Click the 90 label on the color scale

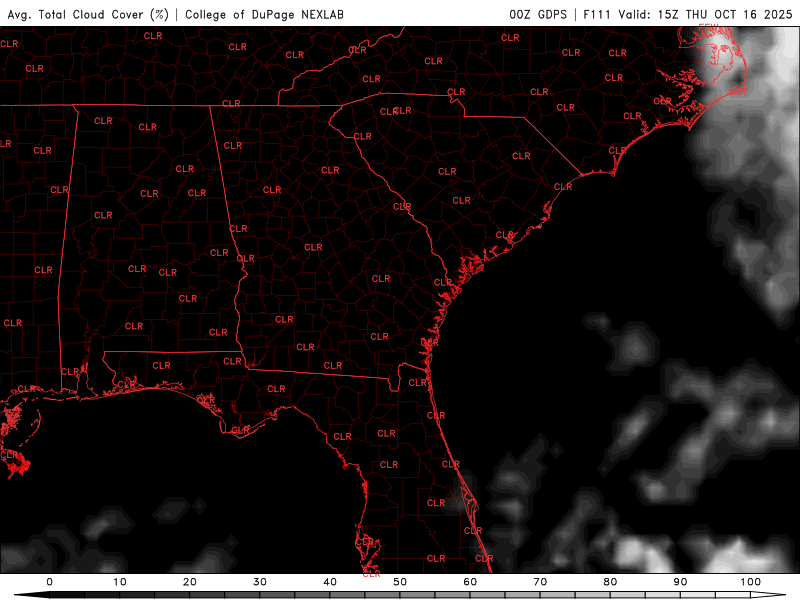(681, 582)
